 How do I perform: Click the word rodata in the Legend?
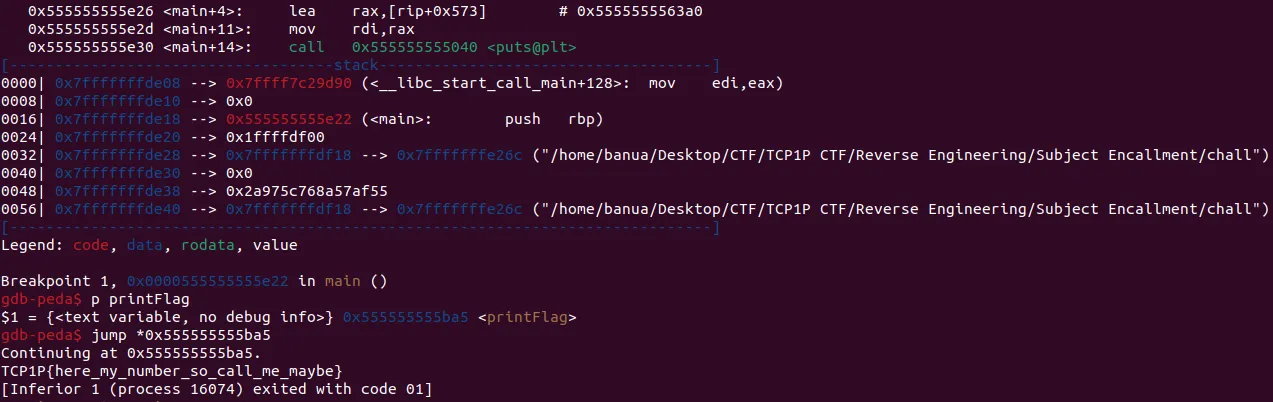coord(205,245)
